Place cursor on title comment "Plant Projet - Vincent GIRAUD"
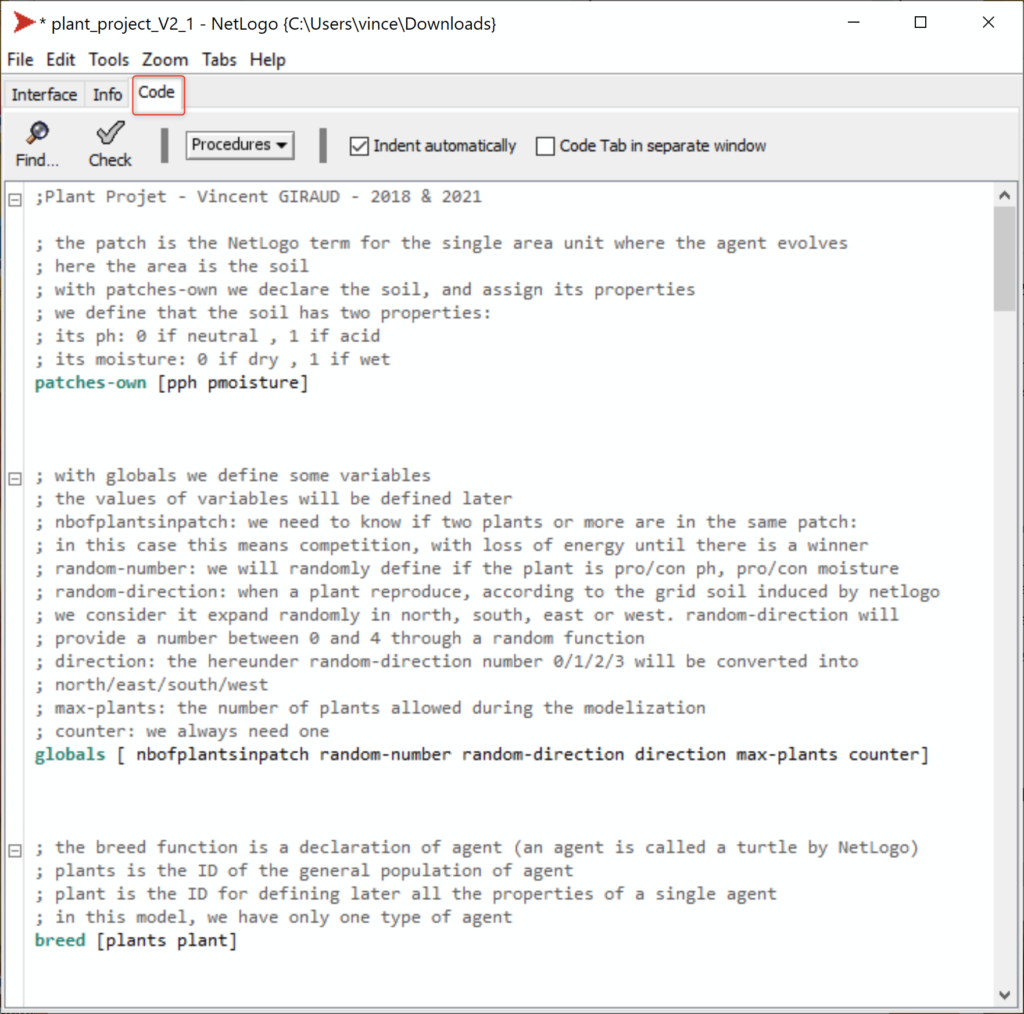This screenshot has width=1024, height=1014. (193, 197)
